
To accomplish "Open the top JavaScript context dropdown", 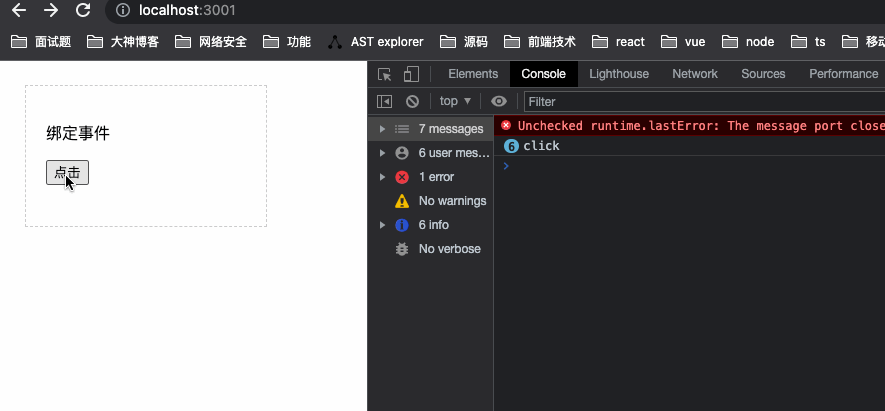I will click(455, 101).
